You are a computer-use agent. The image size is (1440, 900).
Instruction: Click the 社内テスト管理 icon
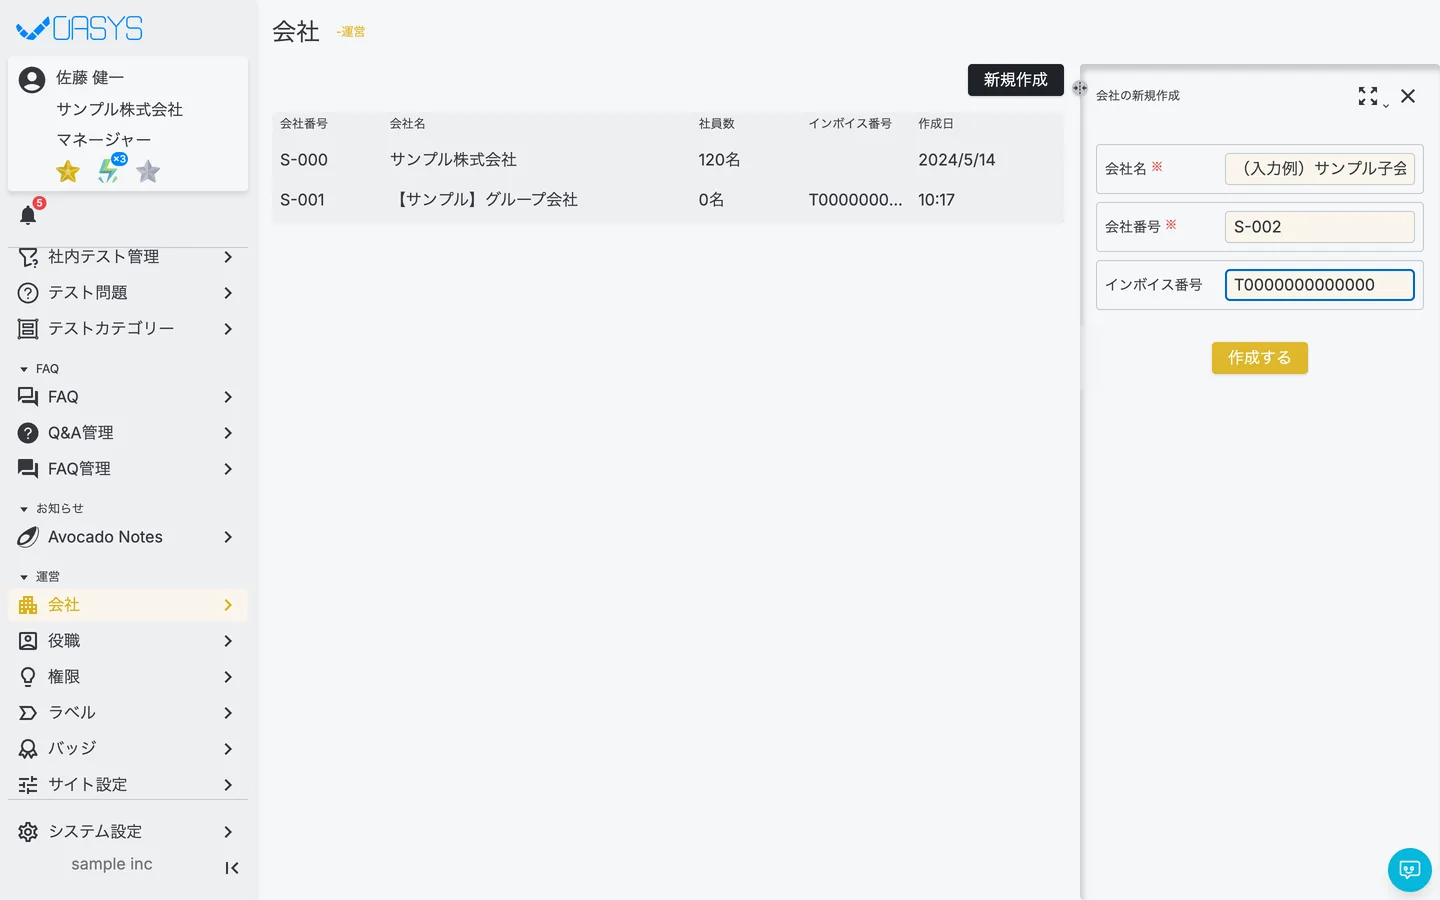[28, 257]
